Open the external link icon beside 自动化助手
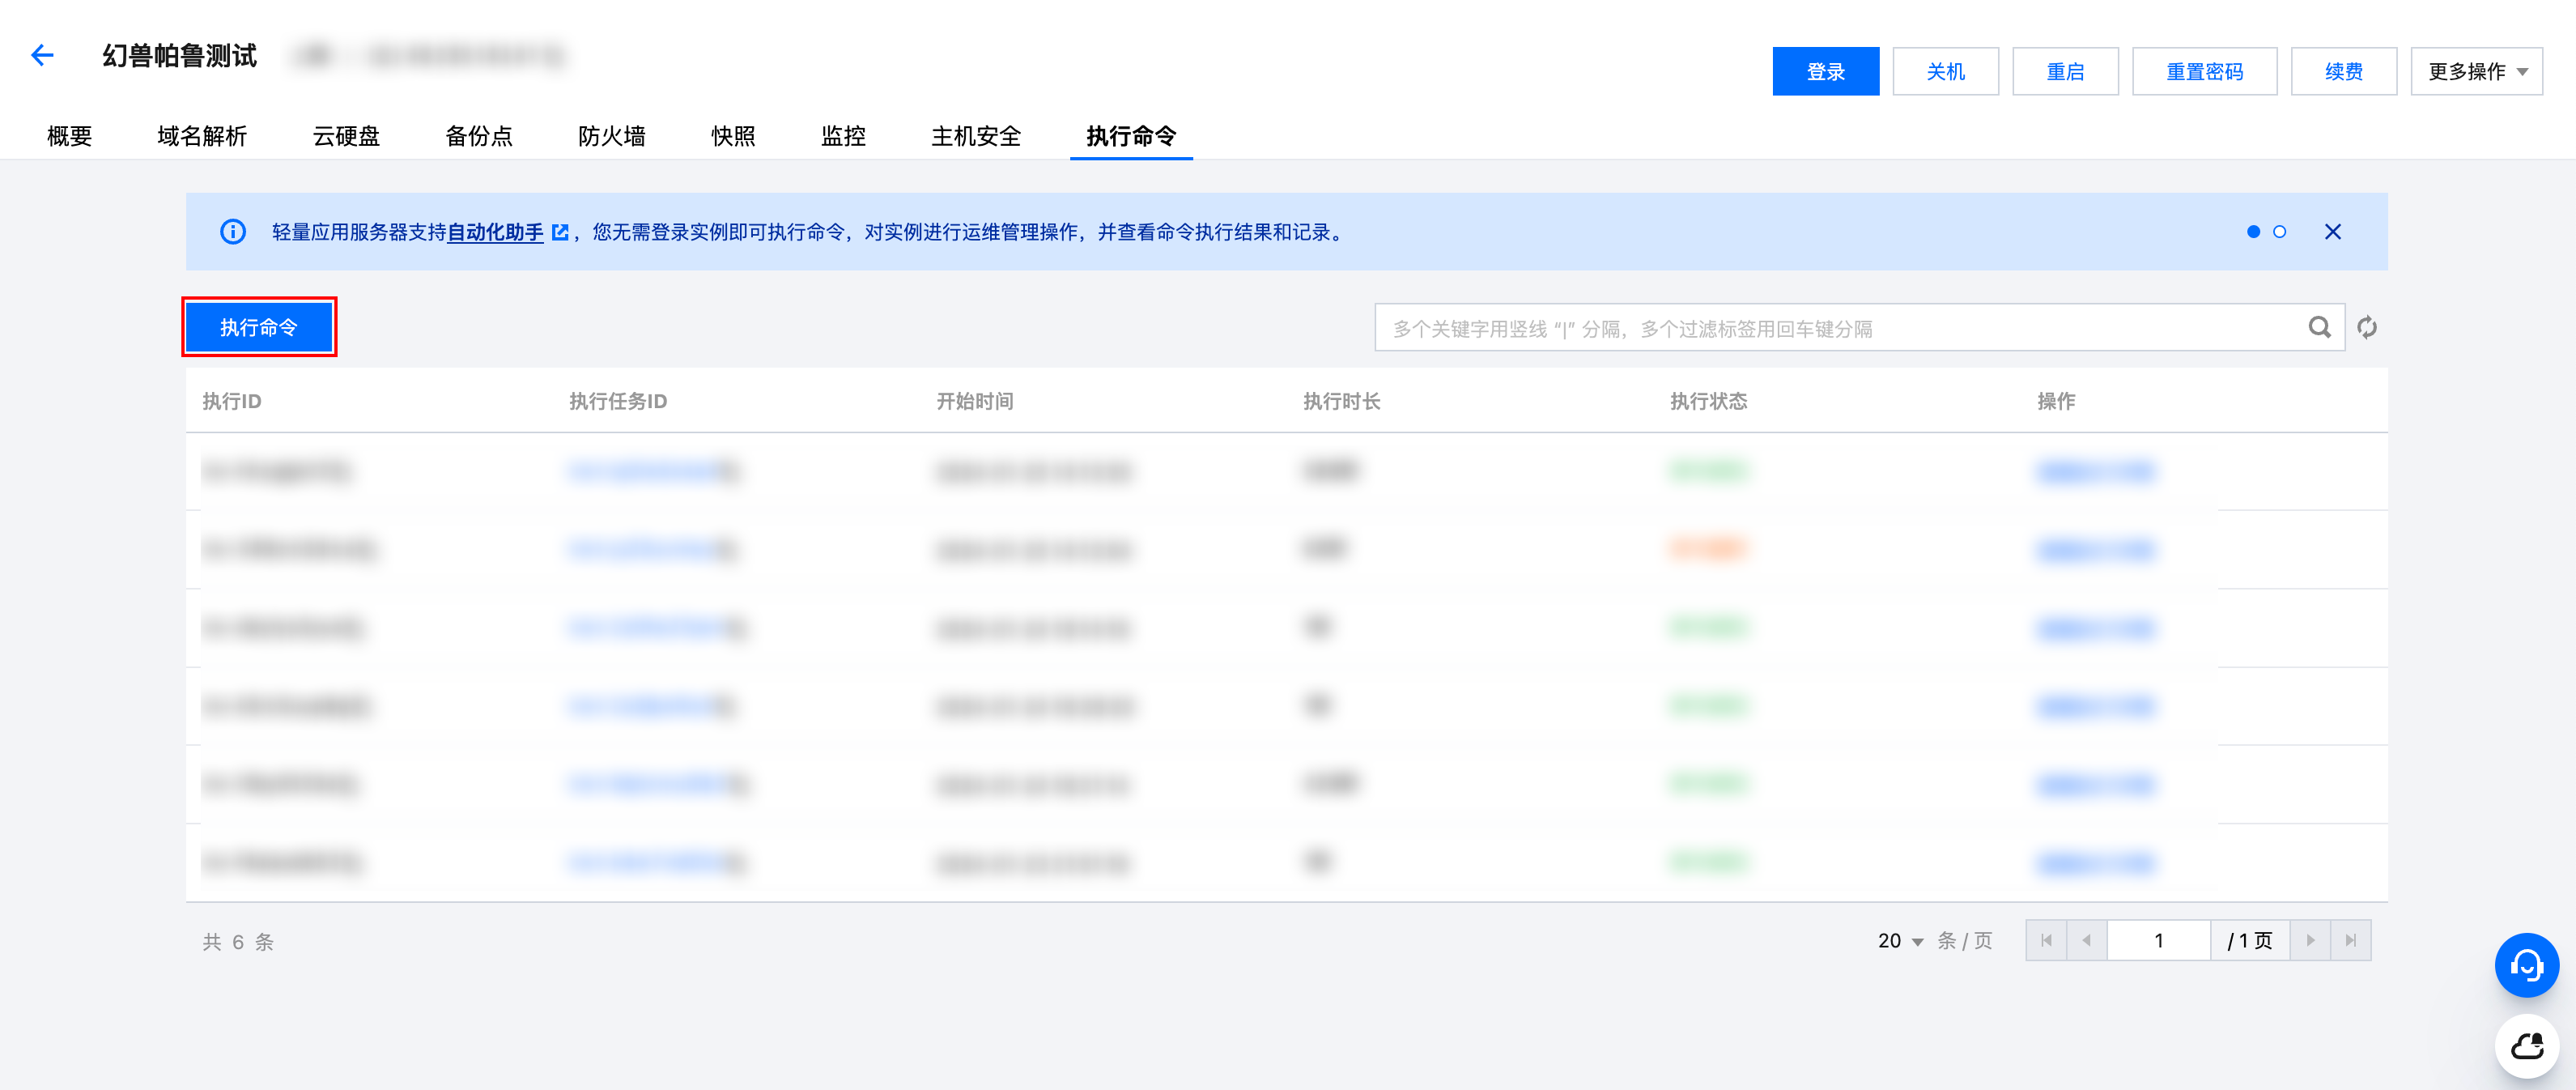 click(560, 232)
